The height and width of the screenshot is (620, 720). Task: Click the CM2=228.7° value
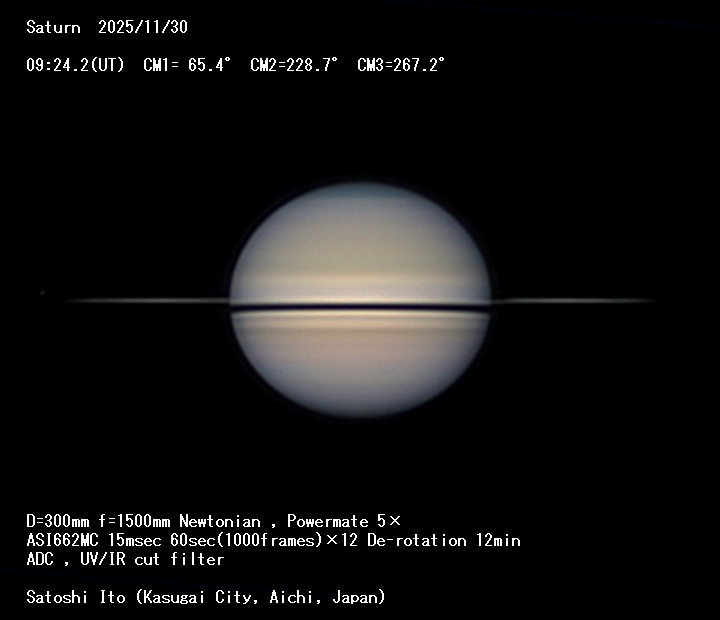[x=294, y=65]
